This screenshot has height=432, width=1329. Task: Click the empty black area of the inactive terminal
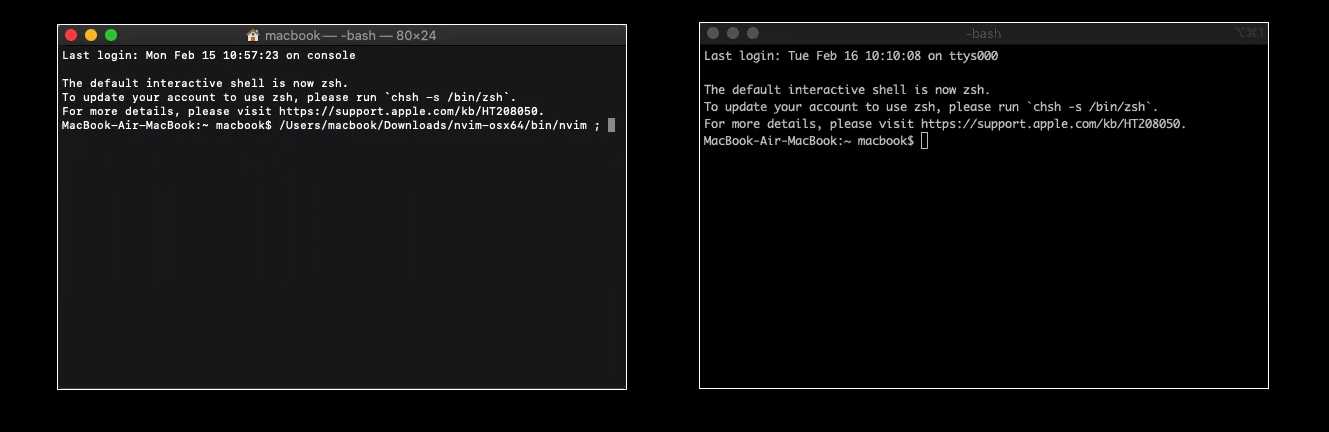tap(983, 280)
